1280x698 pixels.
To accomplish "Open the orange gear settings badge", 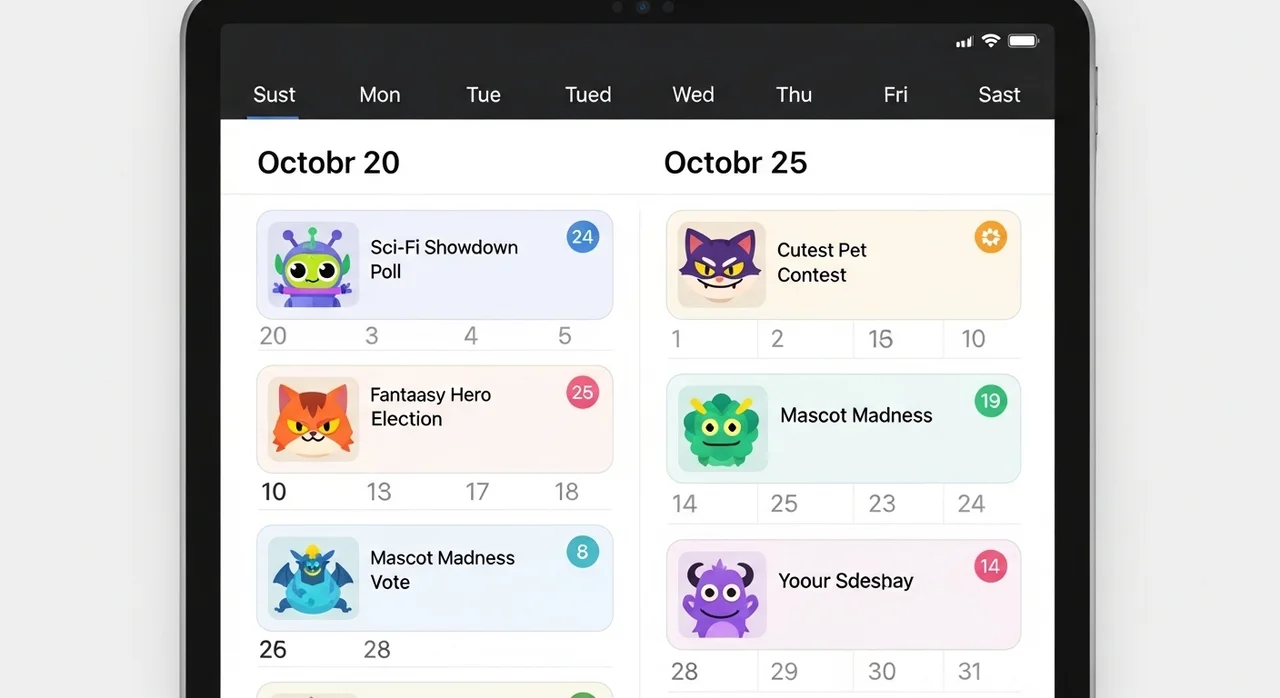I will (990, 238).
